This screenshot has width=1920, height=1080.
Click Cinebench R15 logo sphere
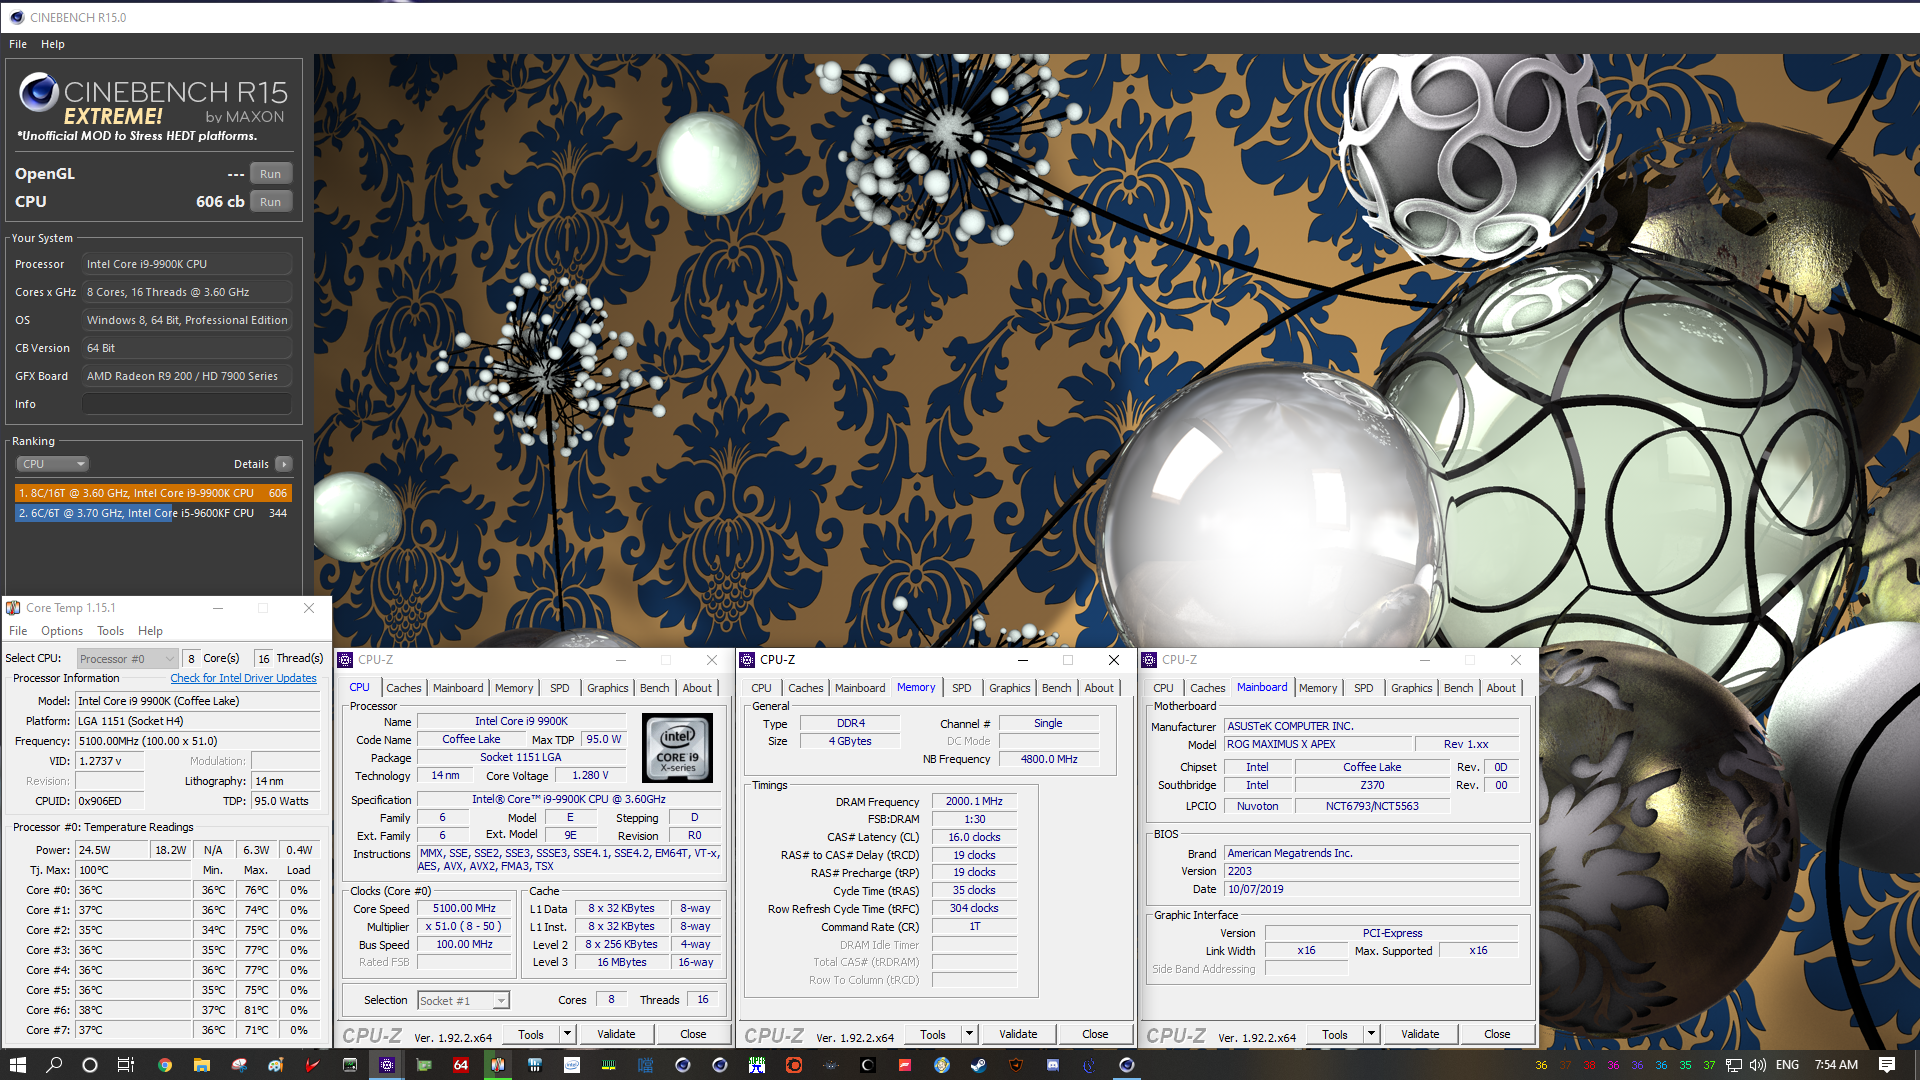click(39, 92)
